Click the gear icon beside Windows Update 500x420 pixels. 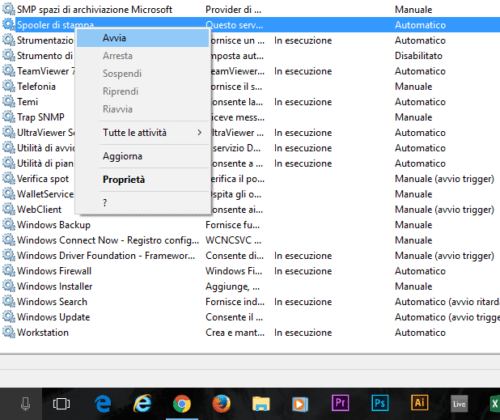pos(8,317)
